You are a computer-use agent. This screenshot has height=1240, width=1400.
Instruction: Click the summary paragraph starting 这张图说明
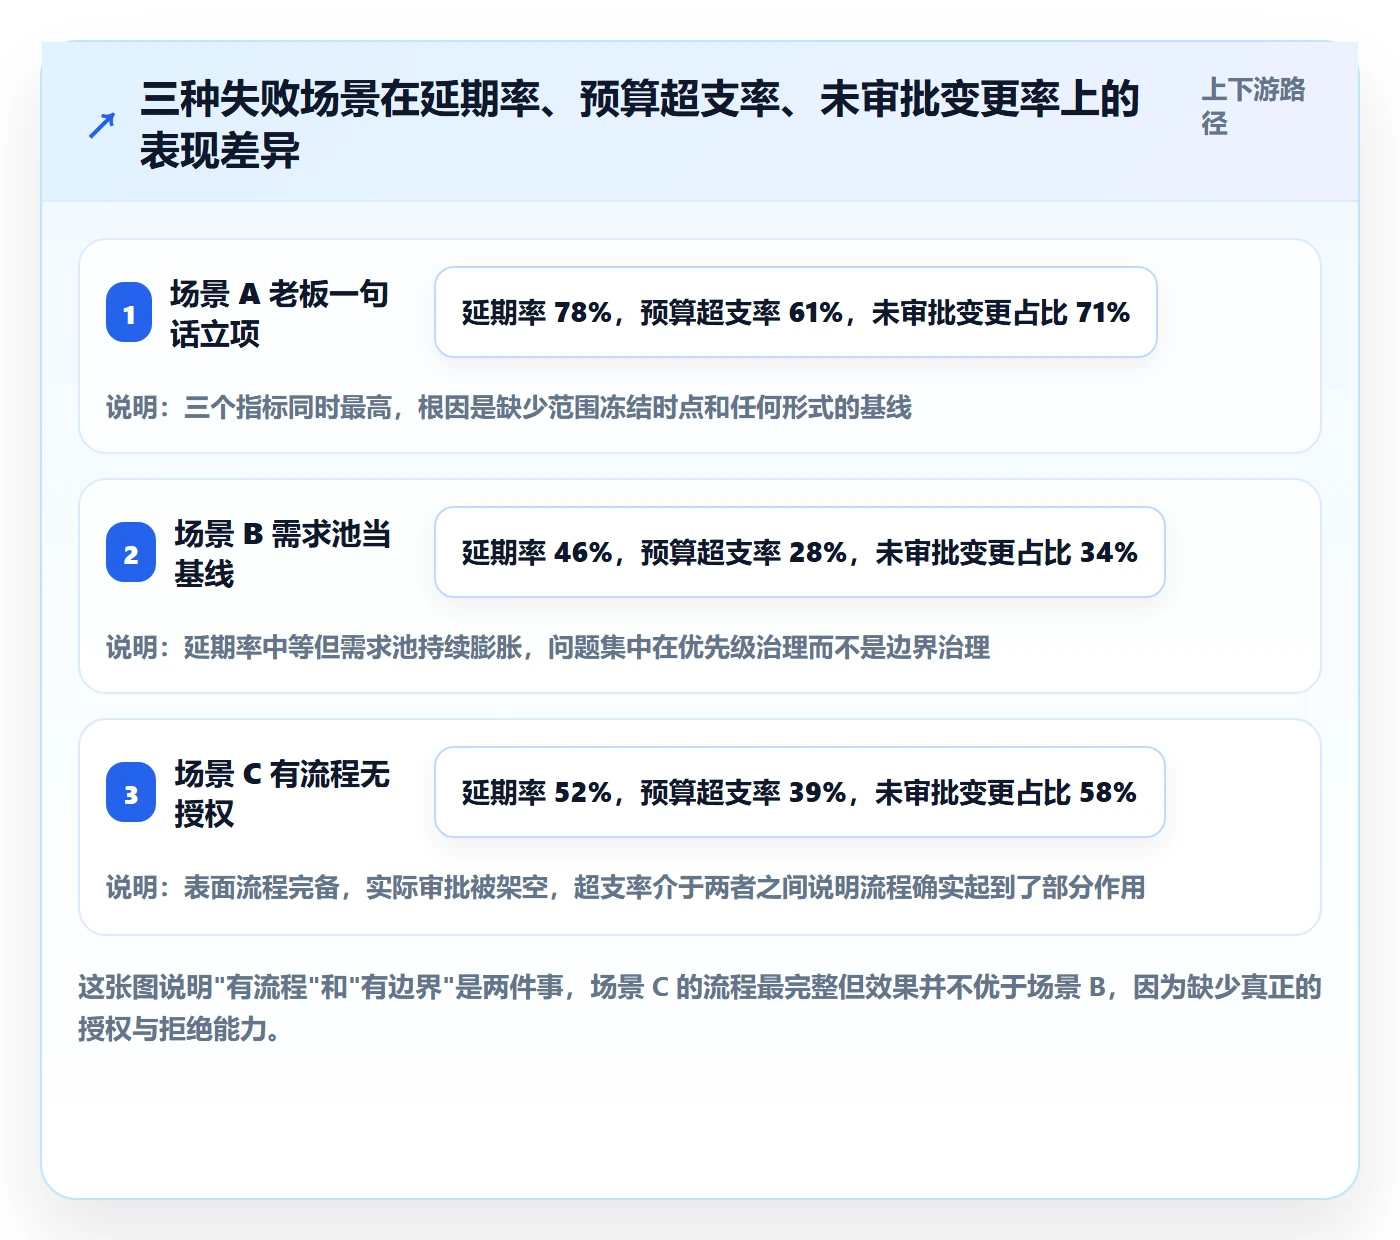[x=700, y=1007]
